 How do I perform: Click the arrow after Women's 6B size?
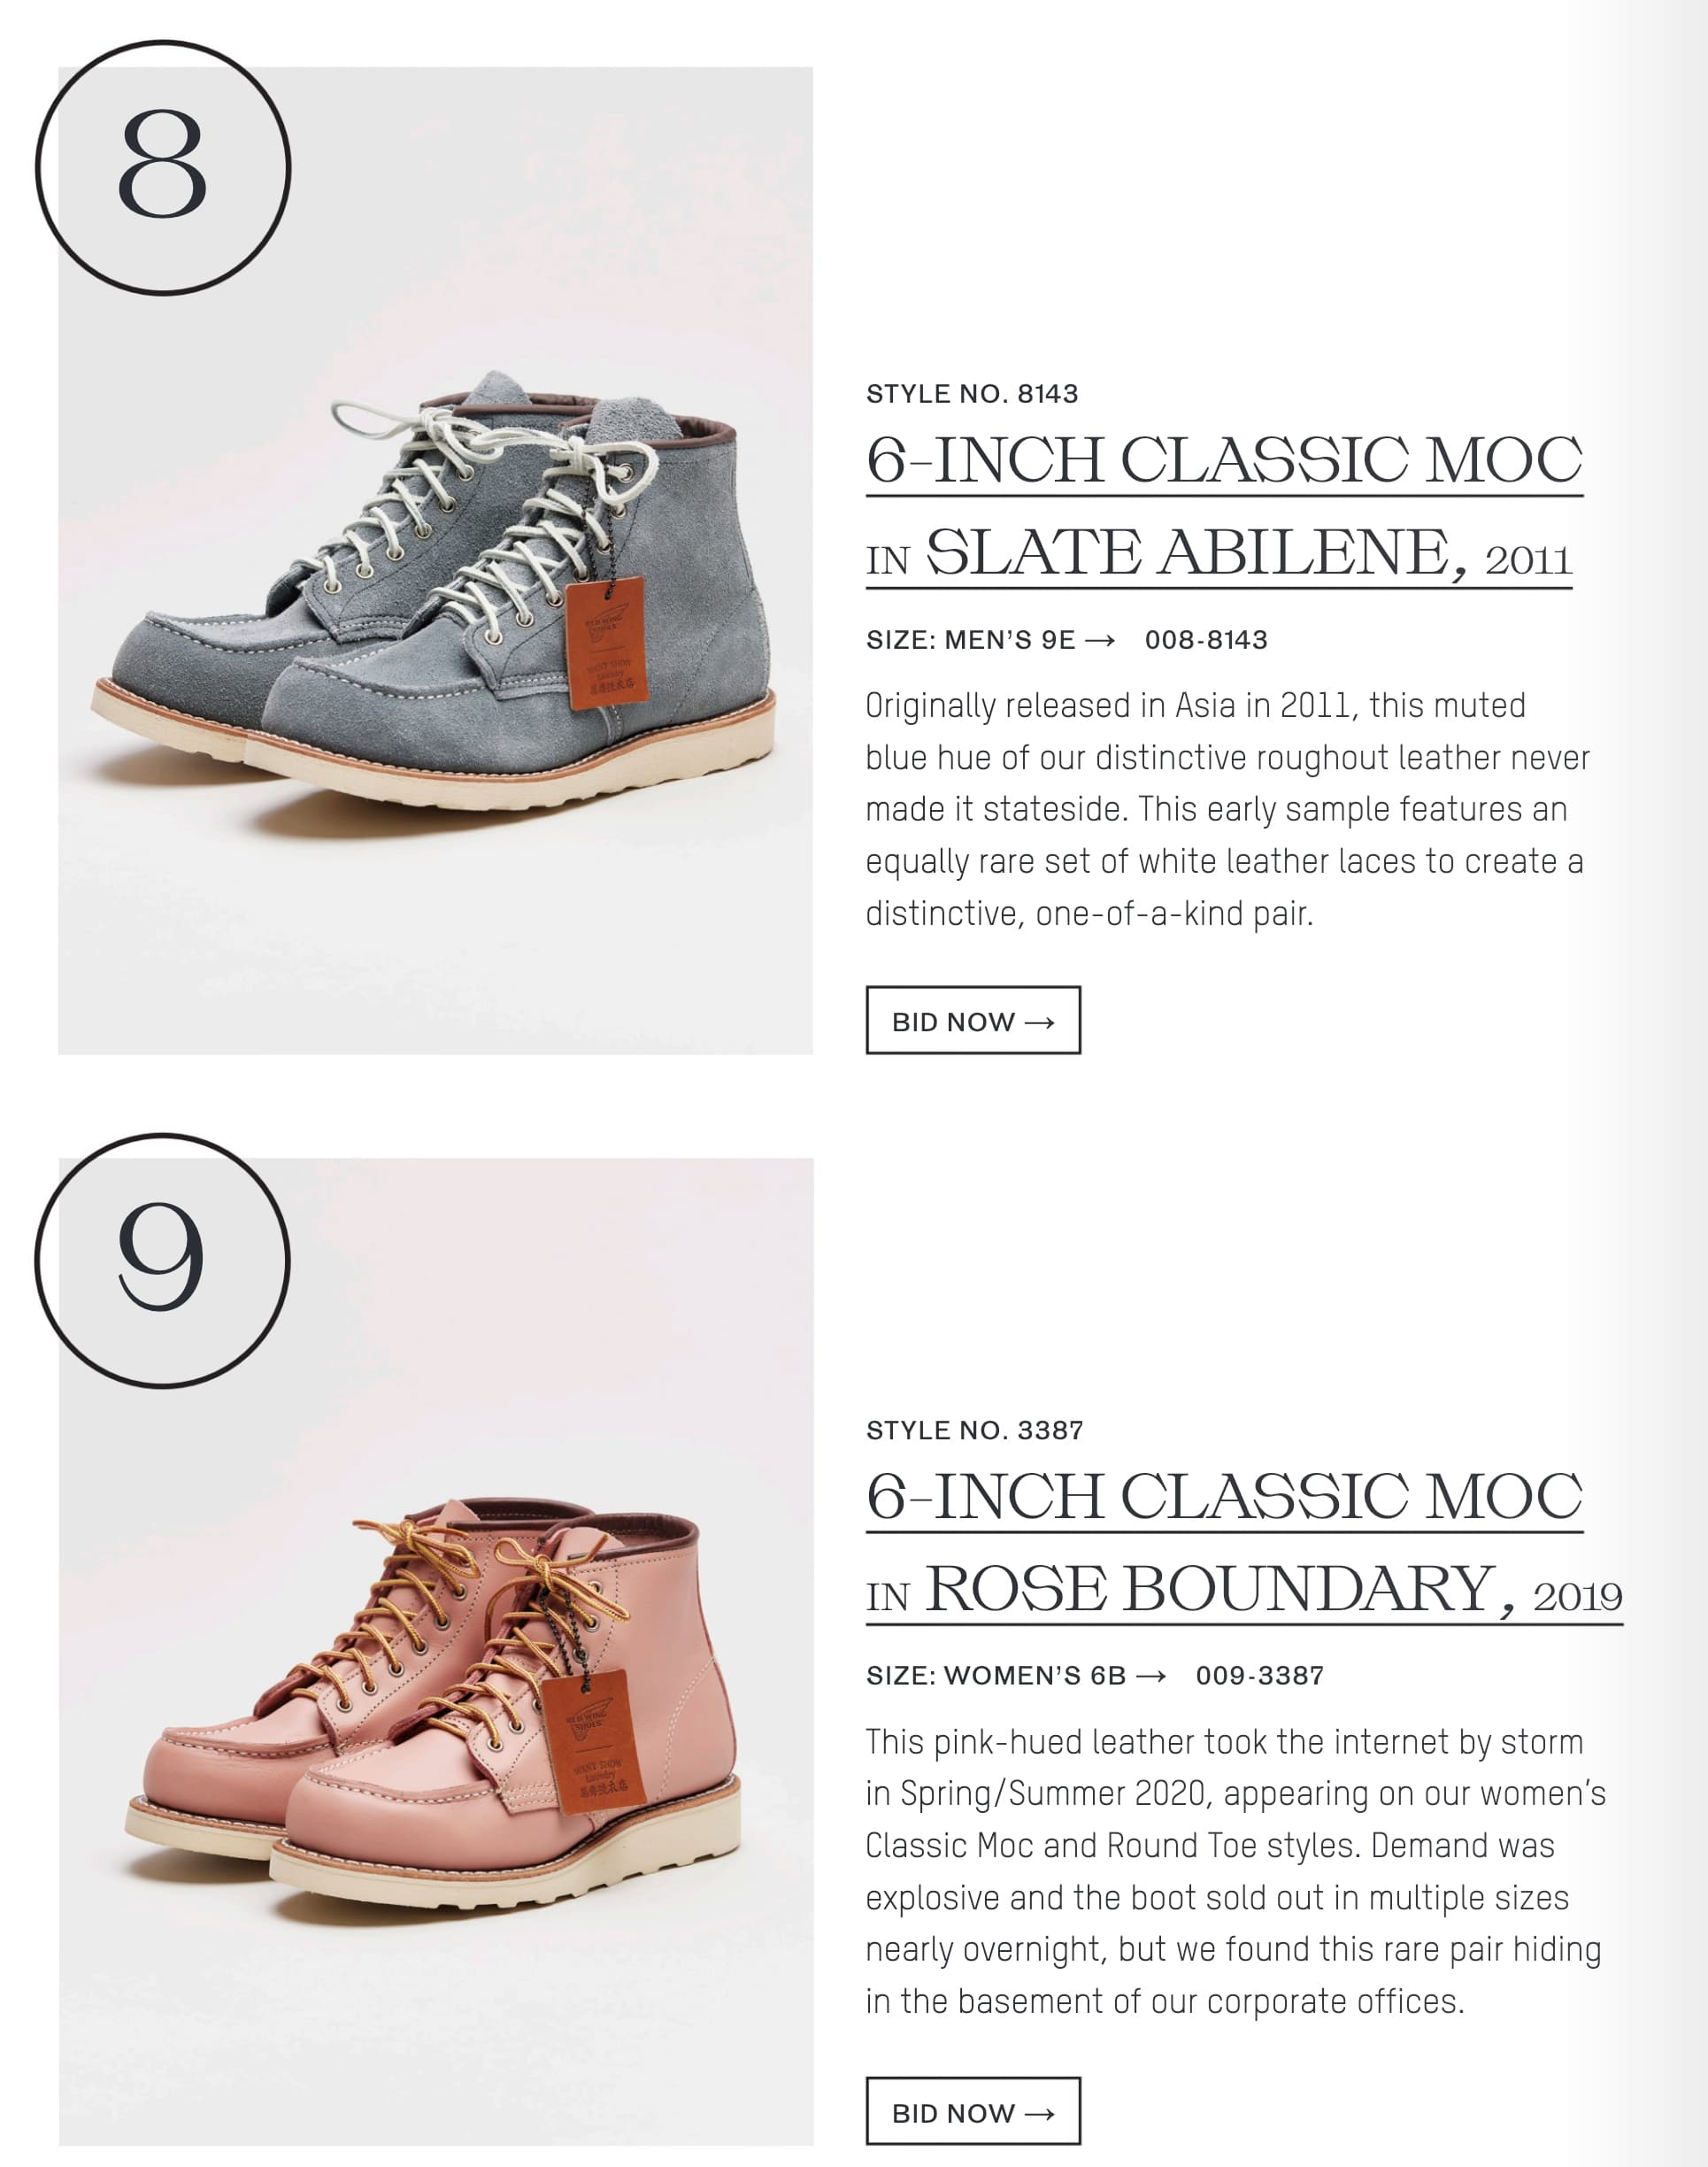pyautogui.click(x=1151, y=1675)
